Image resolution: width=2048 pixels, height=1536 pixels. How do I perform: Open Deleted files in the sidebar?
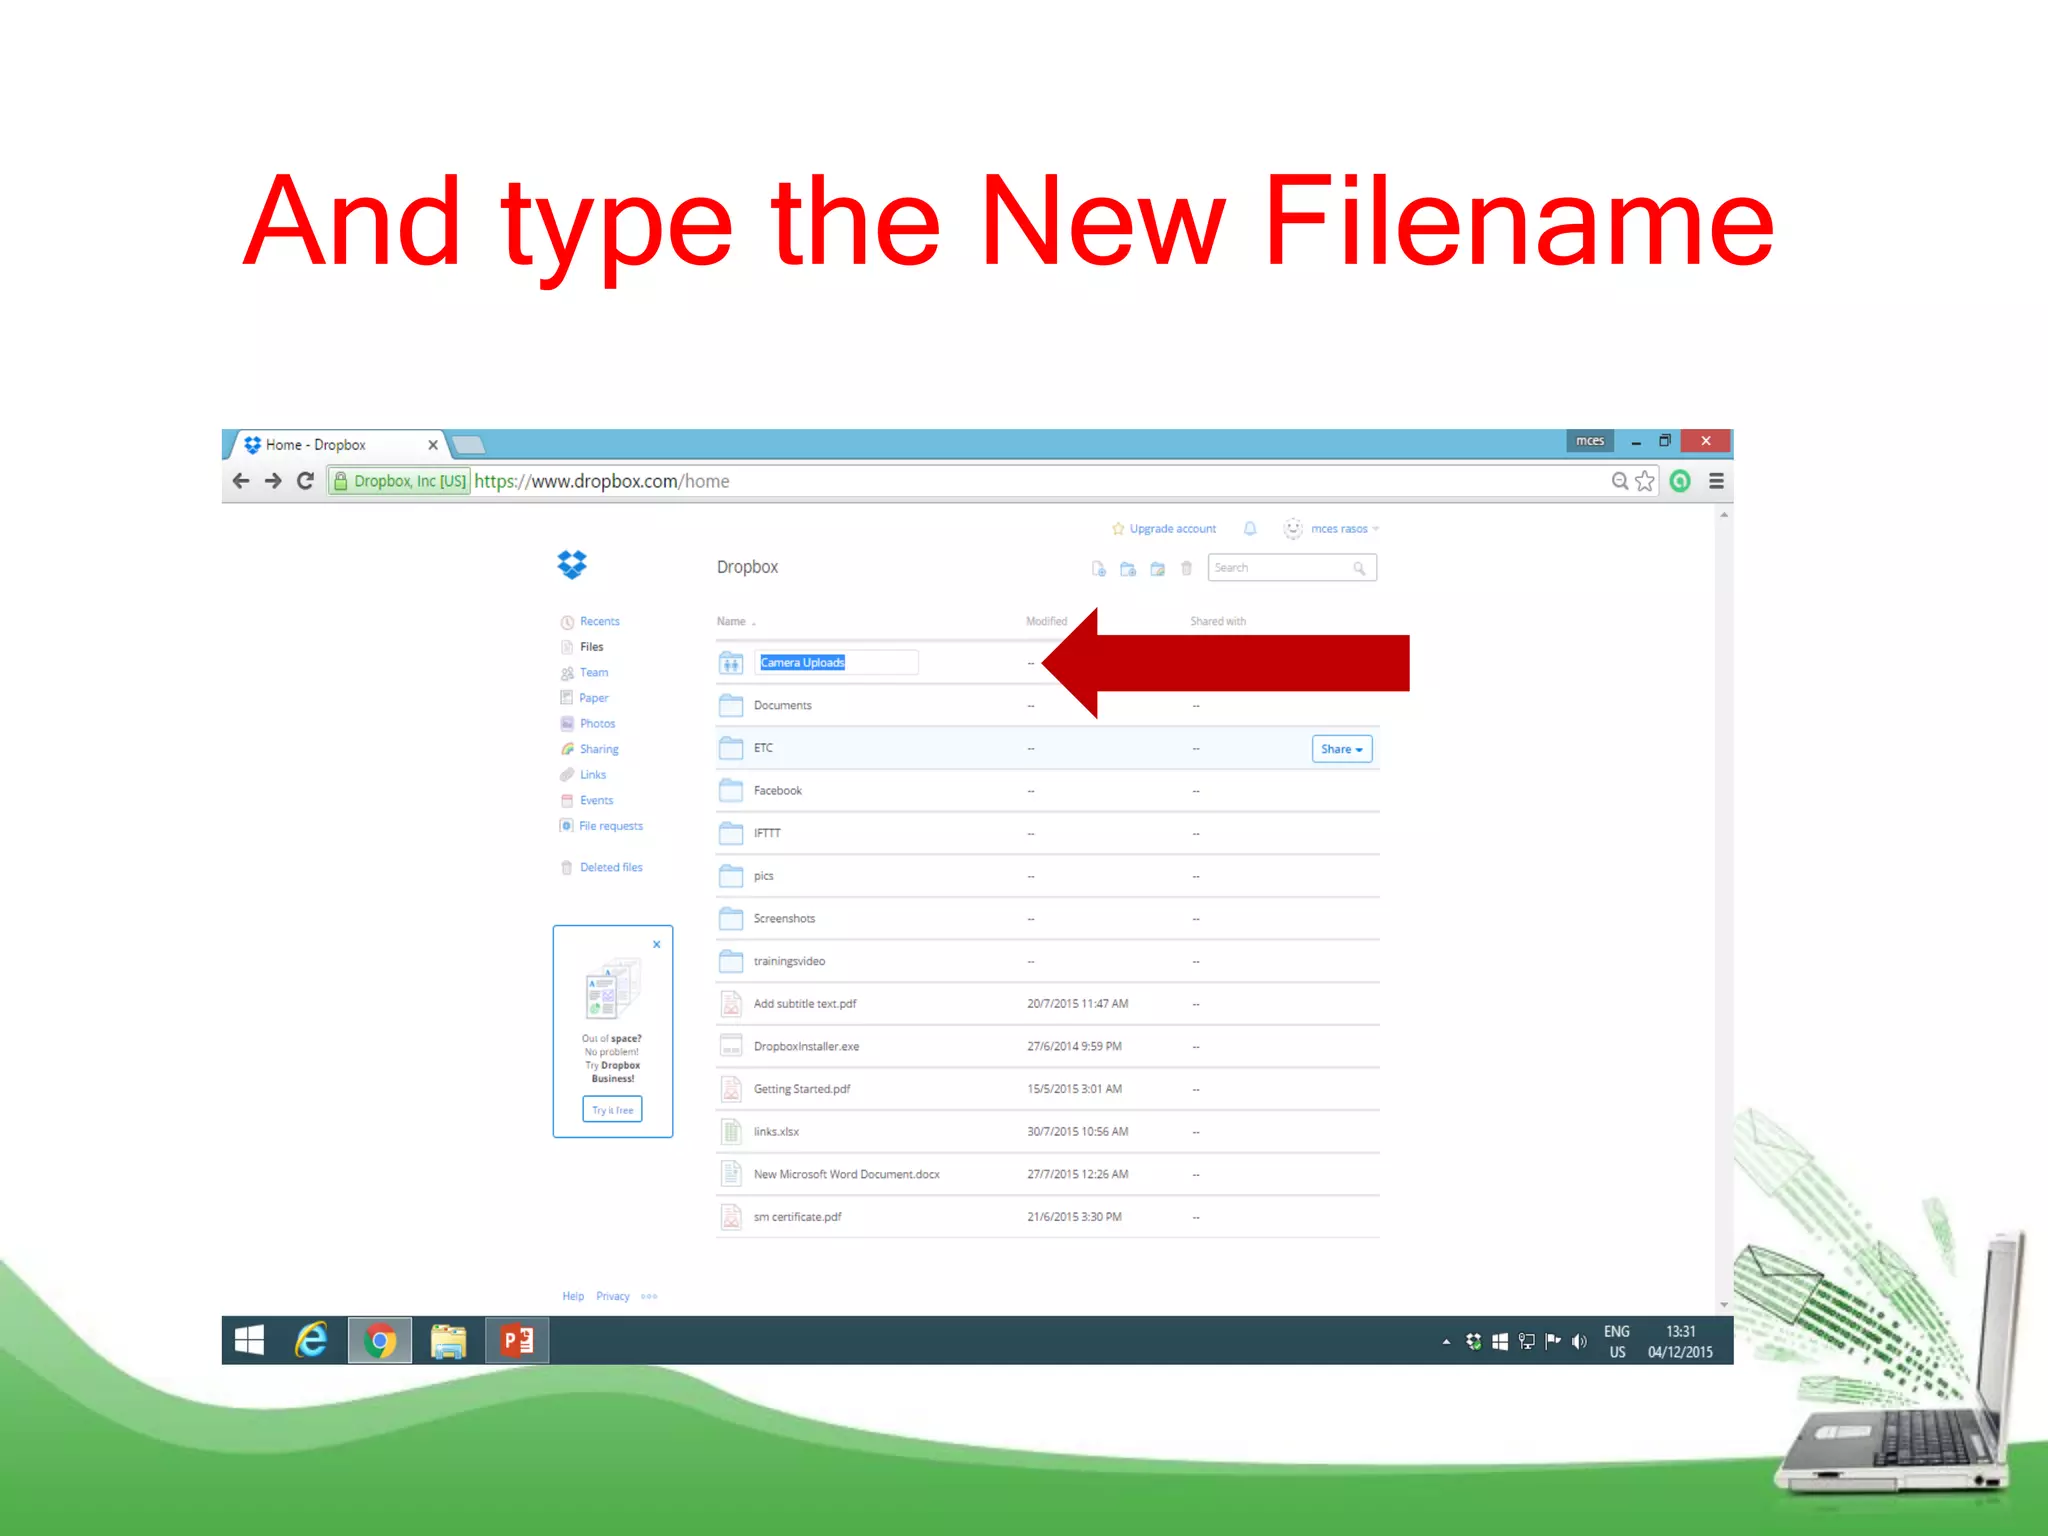tap(611, 867)
